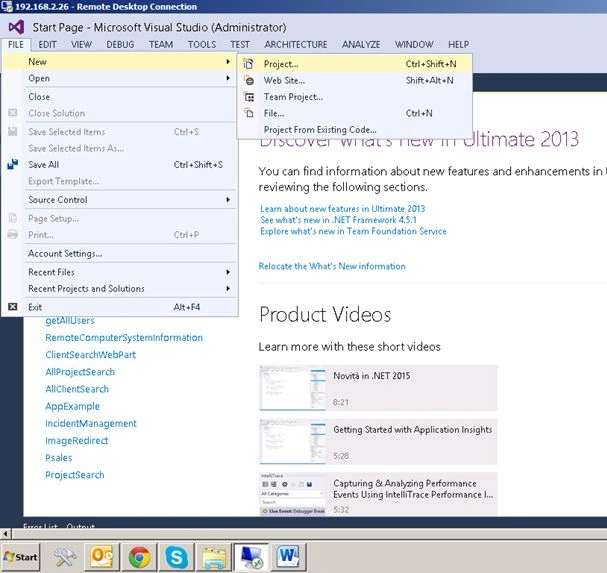Click the Visual Studio logo icon
This screenshot has width=607, height=573.
(x=16, y=27)
